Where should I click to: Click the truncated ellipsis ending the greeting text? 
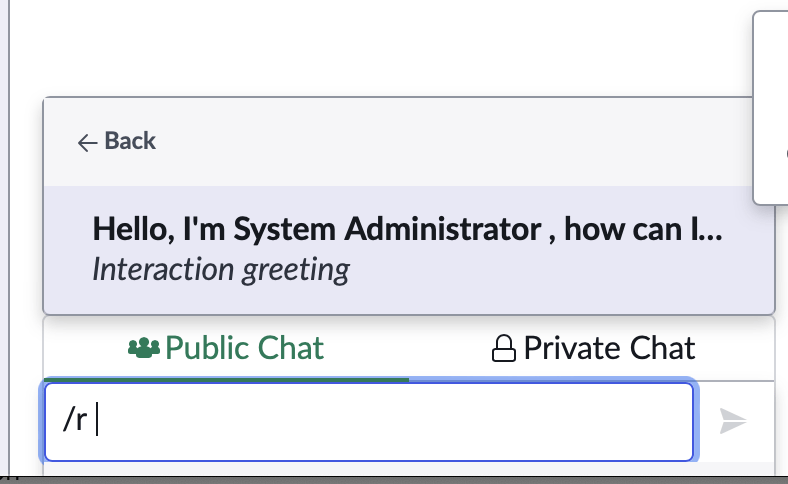click(x=708, y=230)
